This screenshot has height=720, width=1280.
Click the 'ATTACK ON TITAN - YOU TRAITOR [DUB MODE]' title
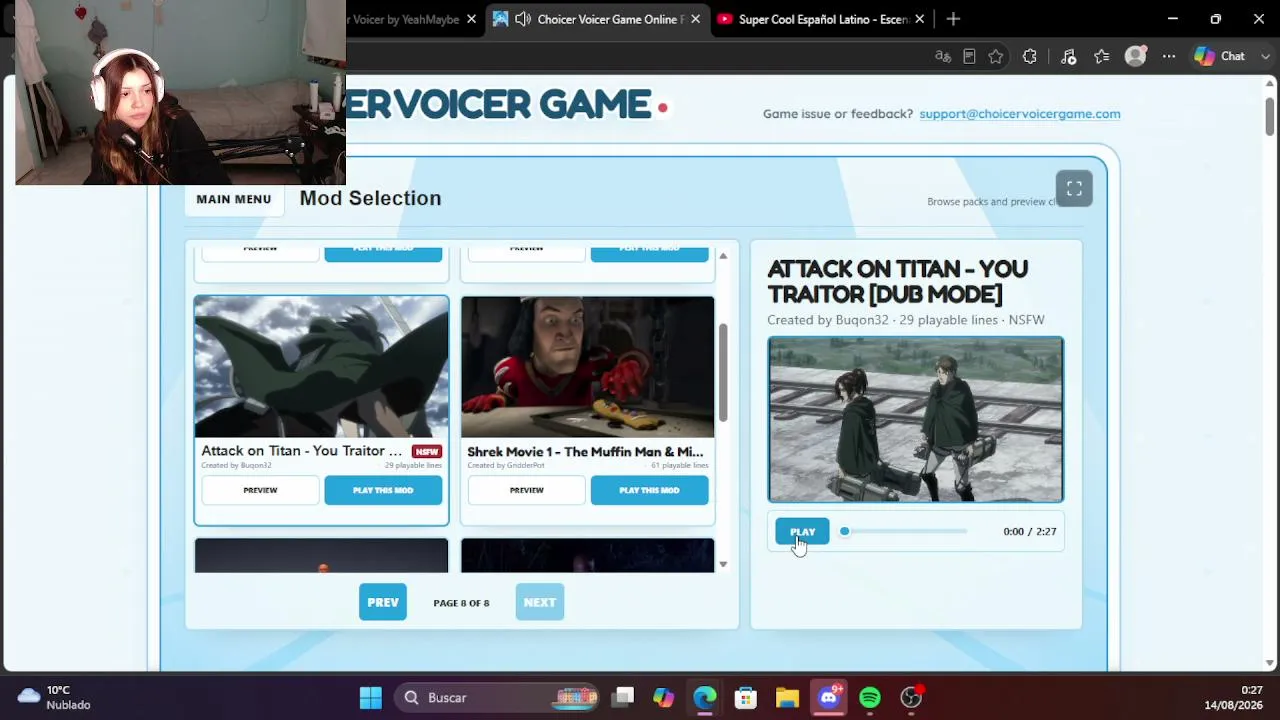[x=898, y=281]
